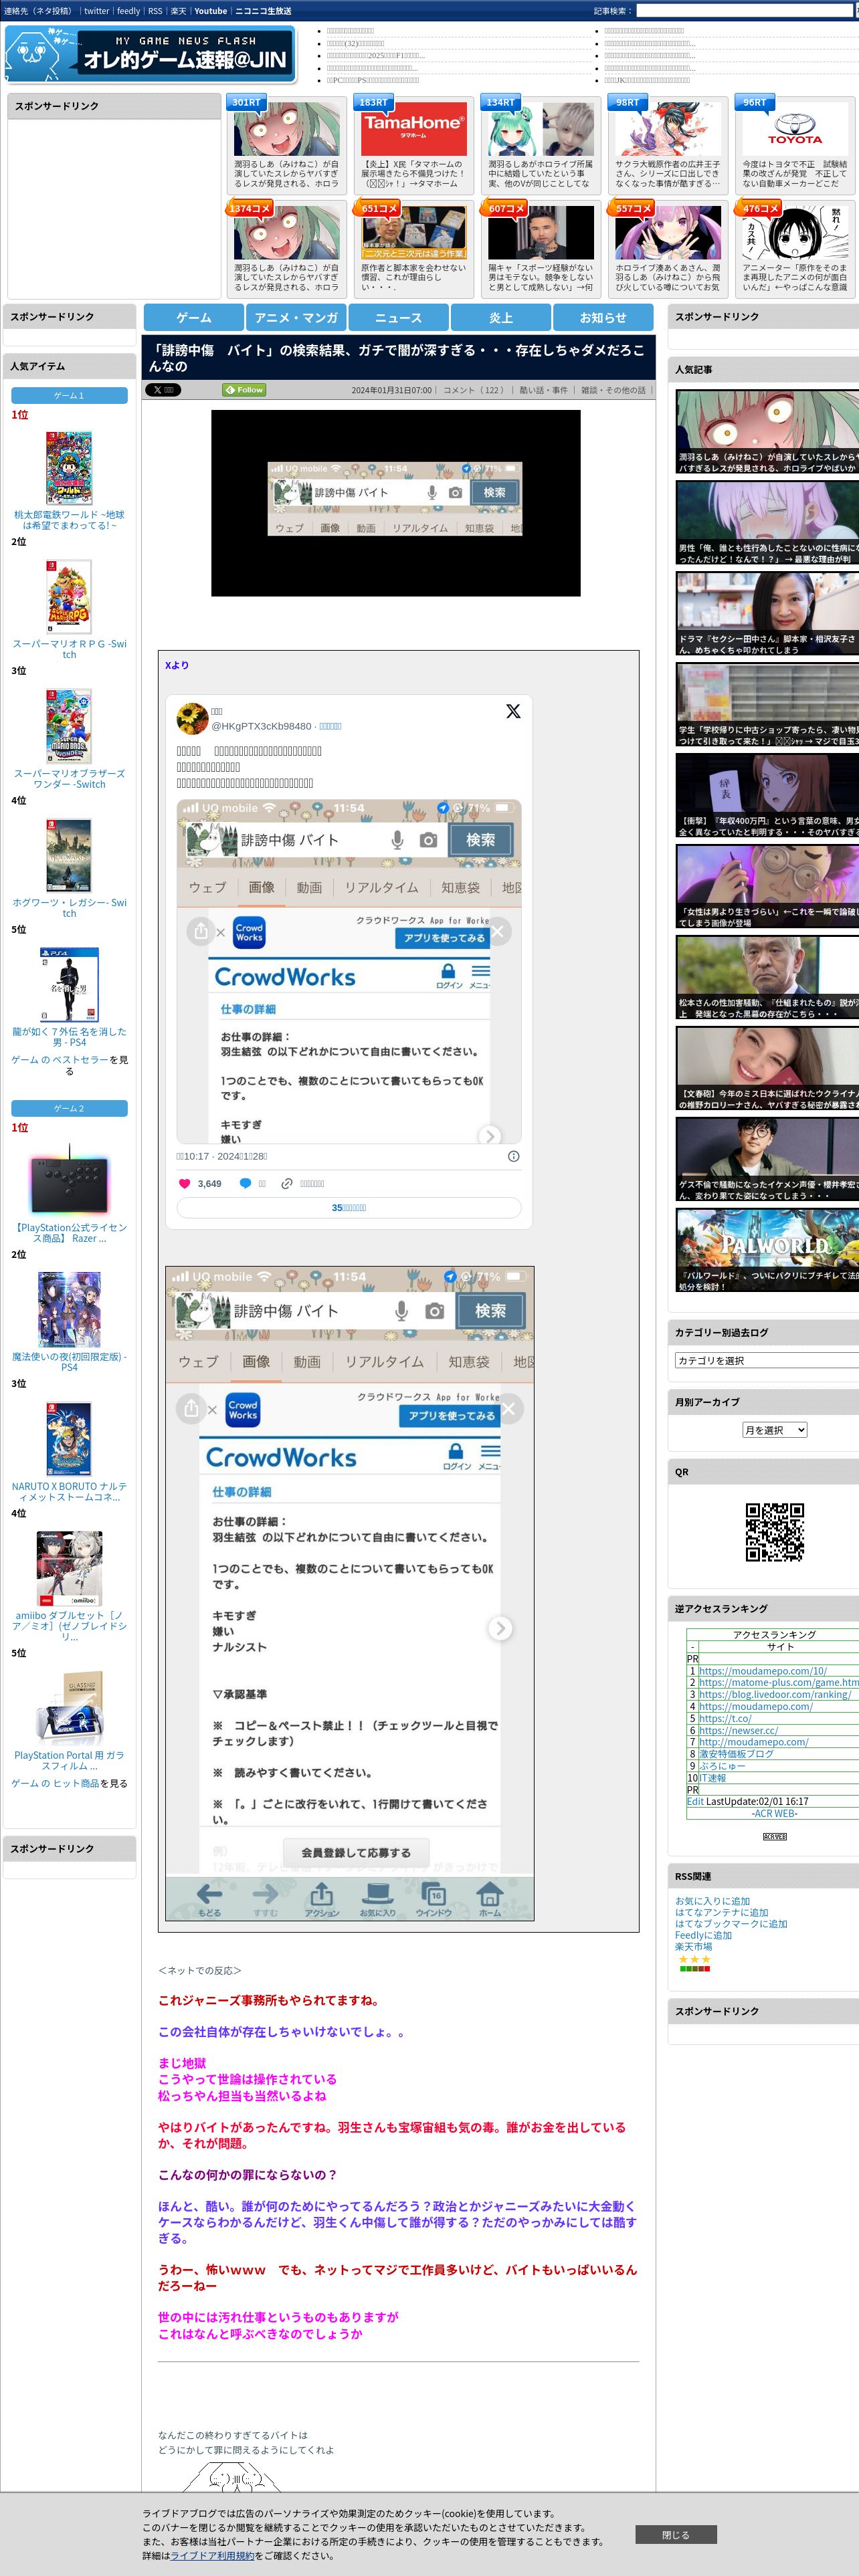Open the Youtube link in the top bar

[211, 11]
